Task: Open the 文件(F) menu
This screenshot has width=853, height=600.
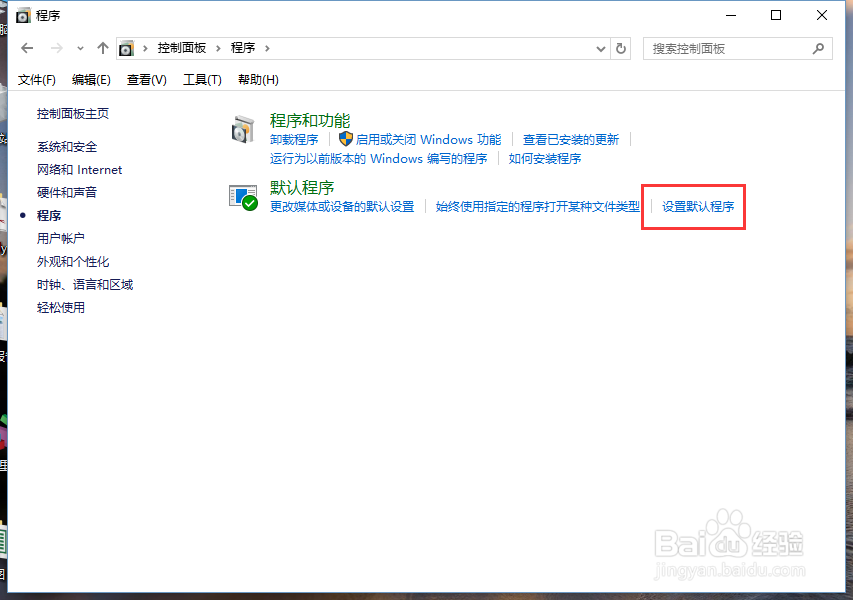Action: (x=36, y=80)
